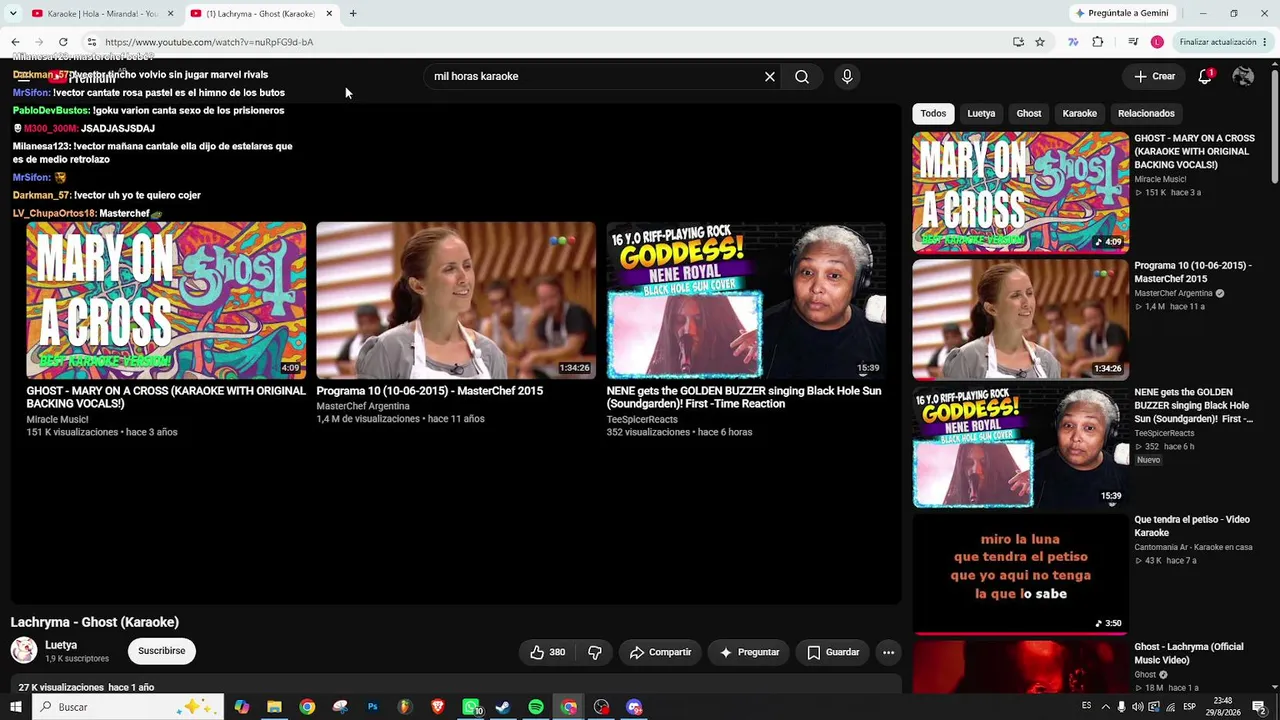Save video with the Guardar button

(x=833, y=652)
